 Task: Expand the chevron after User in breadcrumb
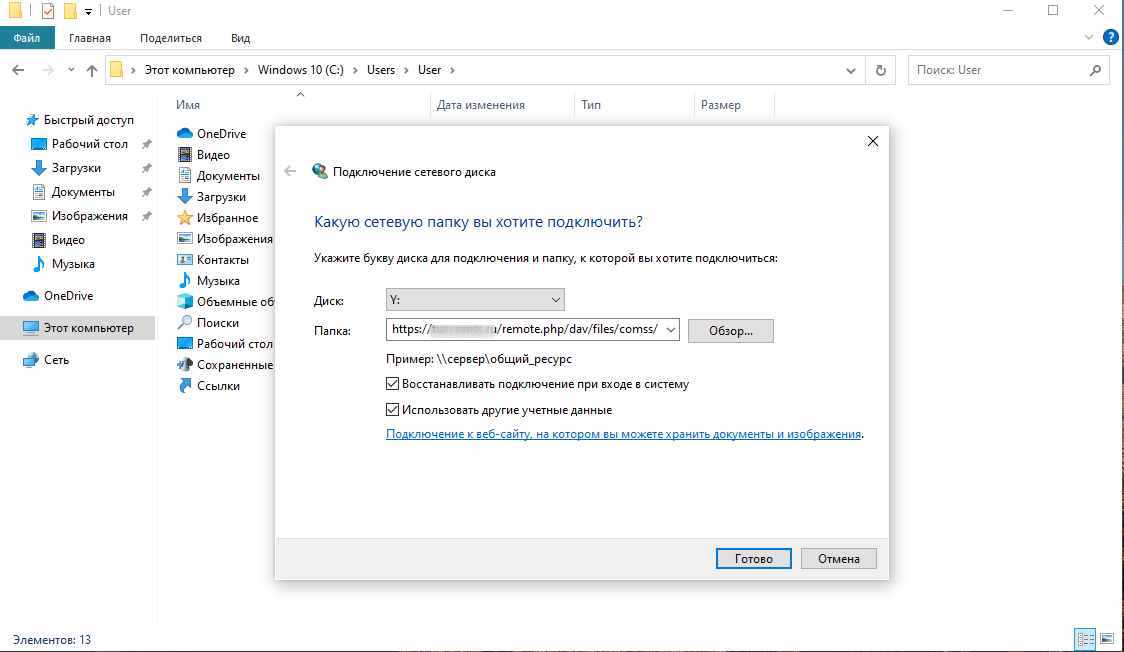click(452, 70)
